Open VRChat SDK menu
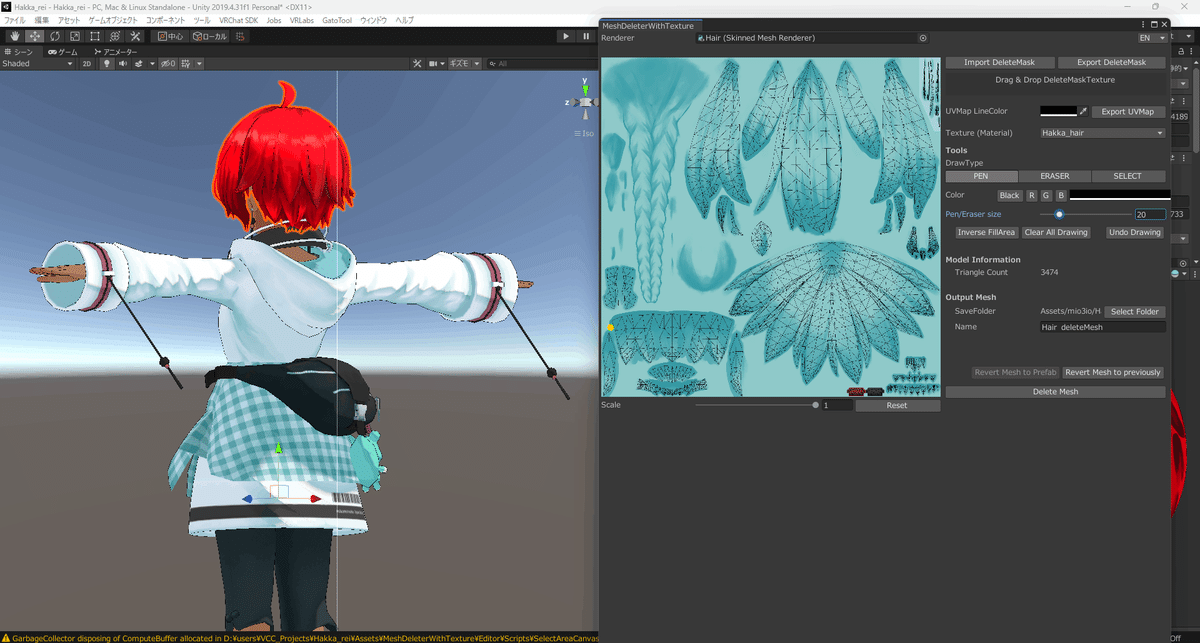The width and height of the screenshot is (1200, 643). (238, 20)
